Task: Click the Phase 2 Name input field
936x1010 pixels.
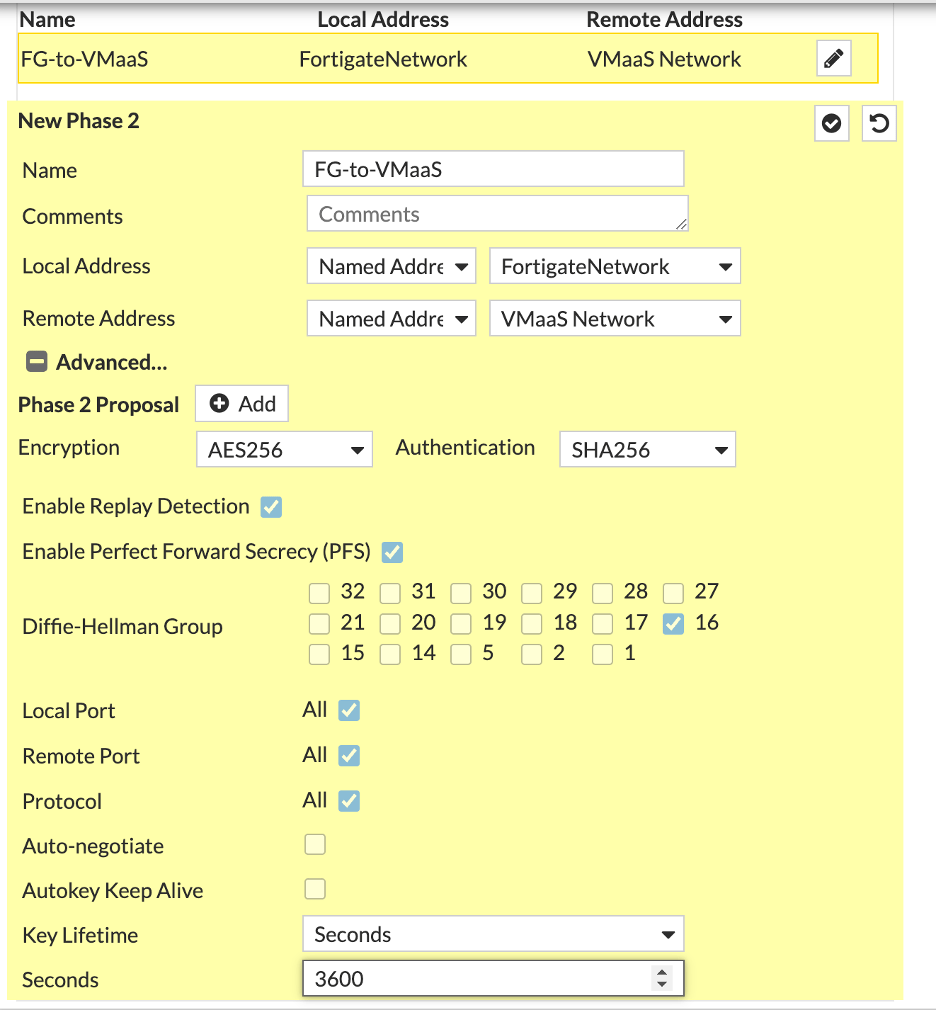Action: (x=493, y=170)
